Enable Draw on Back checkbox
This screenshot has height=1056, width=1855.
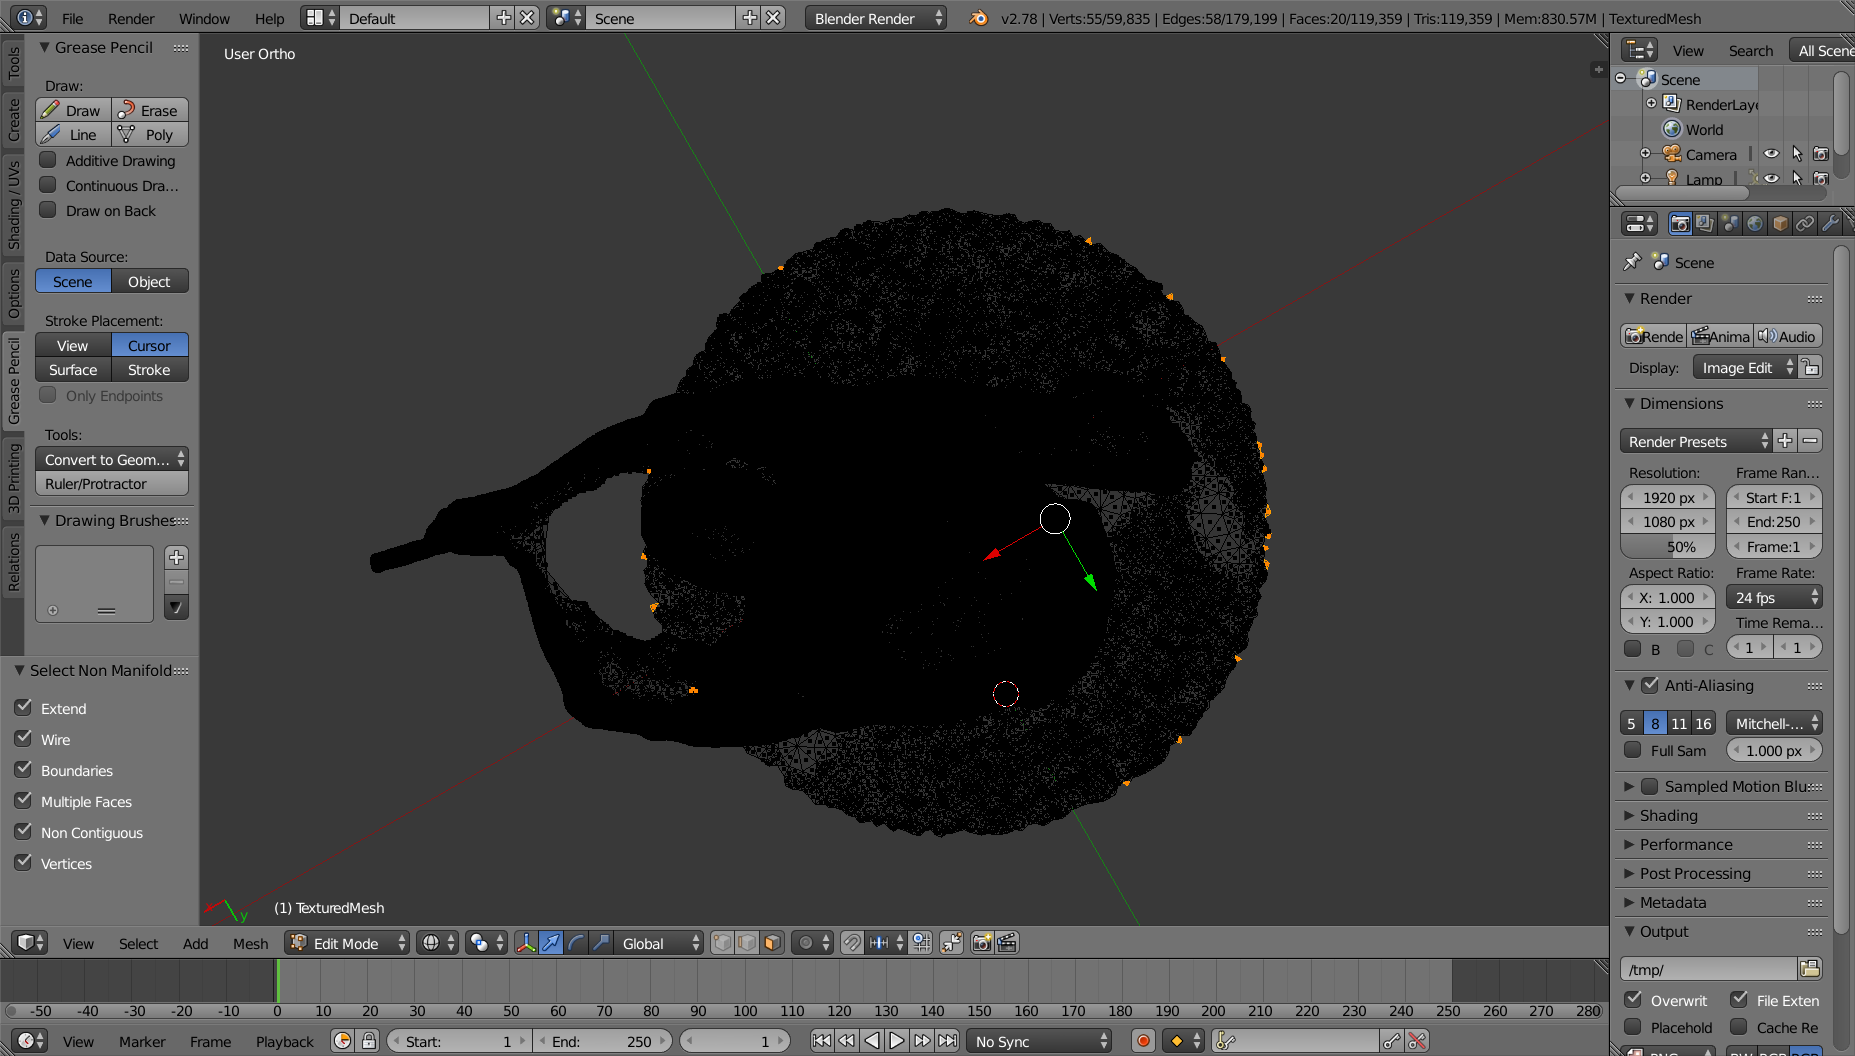coord(48,210)
